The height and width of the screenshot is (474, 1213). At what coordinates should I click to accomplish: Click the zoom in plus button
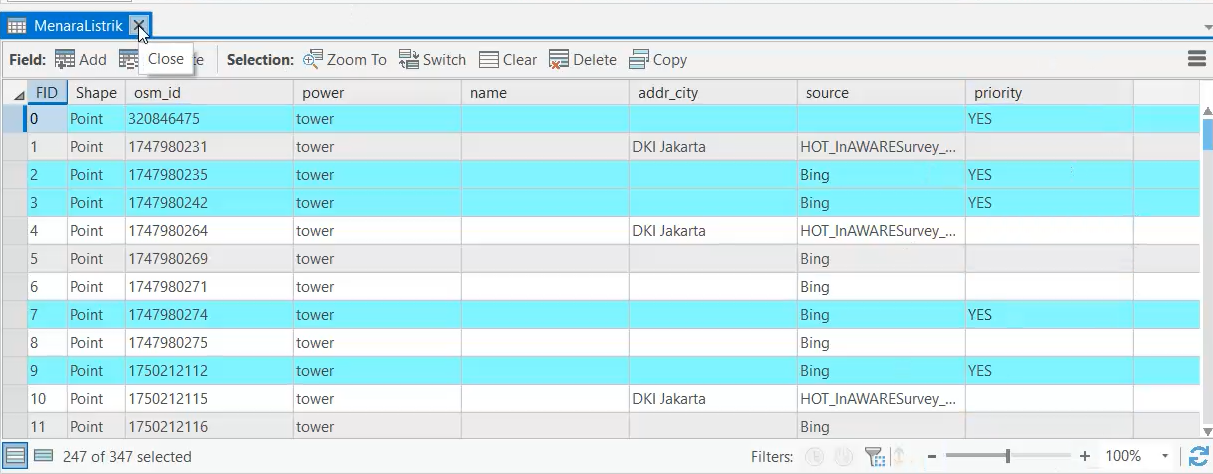pos(1085,456)
